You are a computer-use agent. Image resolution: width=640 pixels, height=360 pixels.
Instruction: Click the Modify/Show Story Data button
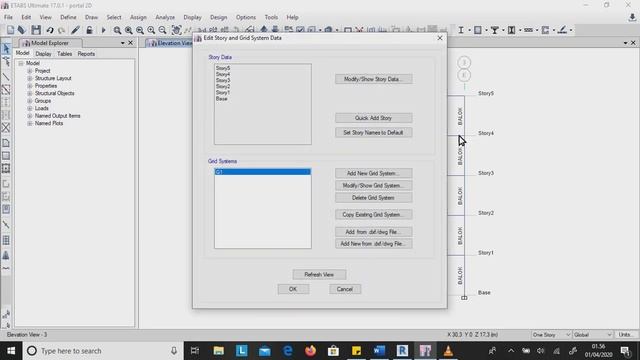tap(373, 79)
